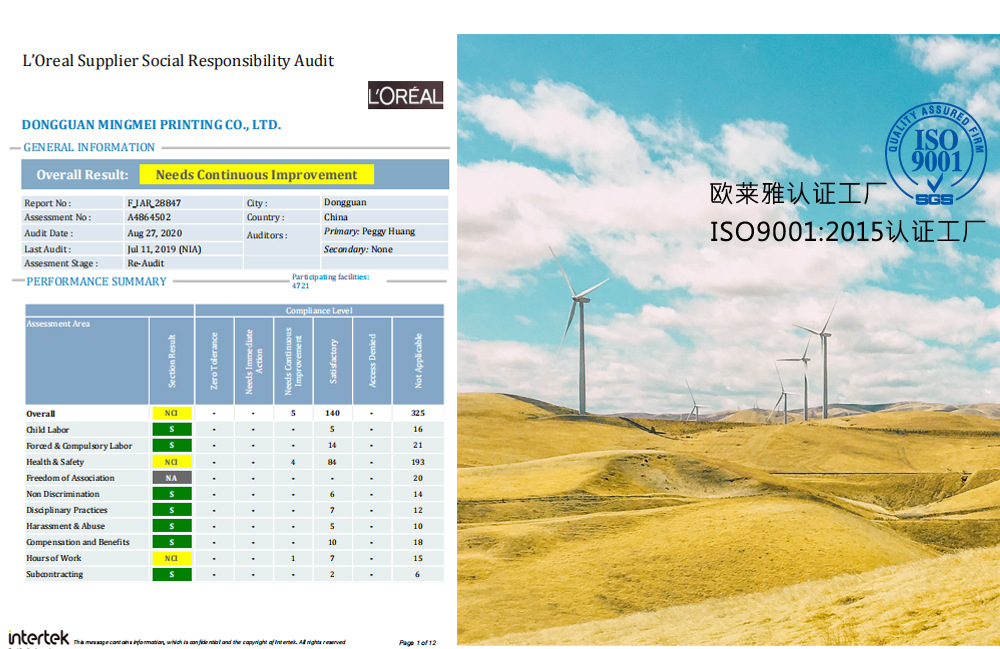Click the tallest wind turbine in photo

point(581,340)
